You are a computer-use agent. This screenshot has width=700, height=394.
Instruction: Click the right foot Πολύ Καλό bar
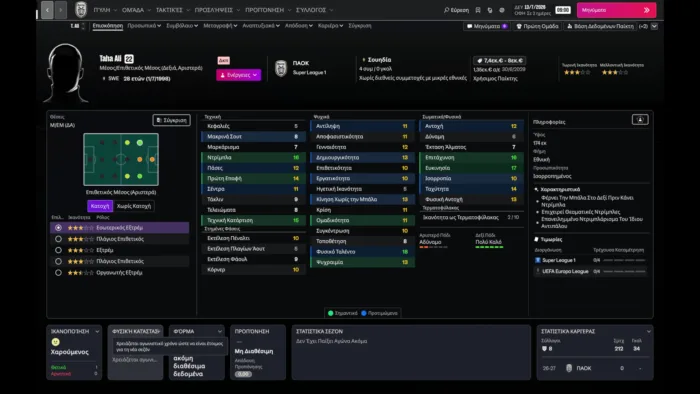(489, 247)
